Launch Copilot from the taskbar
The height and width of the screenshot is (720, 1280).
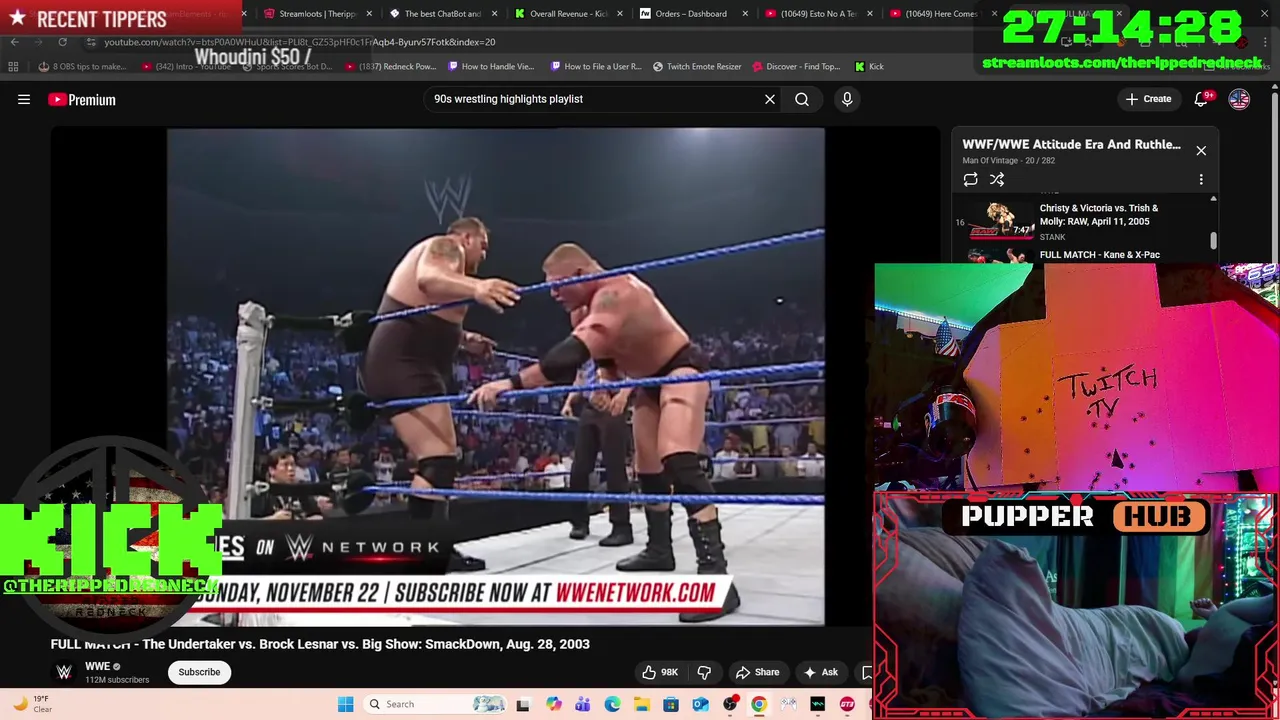pyautogui.click(x=553, y=704)
